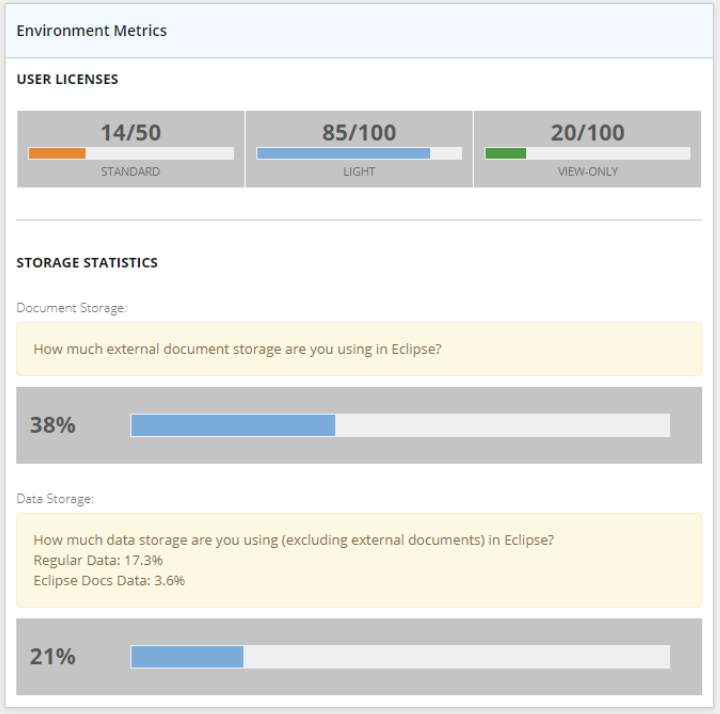Screen dimensions: 720x714
Task: Click the orange Standard license progress bar
Action: (131, 154)
